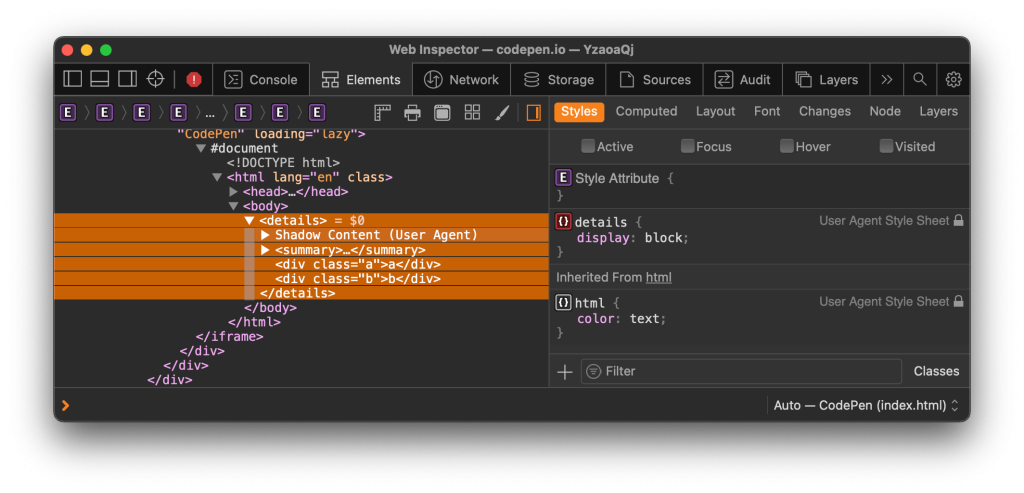The height and width of the screenshot is (493, 1024).
Task: Select the Font sidebar tab
Action: click(x=767, y=112)
